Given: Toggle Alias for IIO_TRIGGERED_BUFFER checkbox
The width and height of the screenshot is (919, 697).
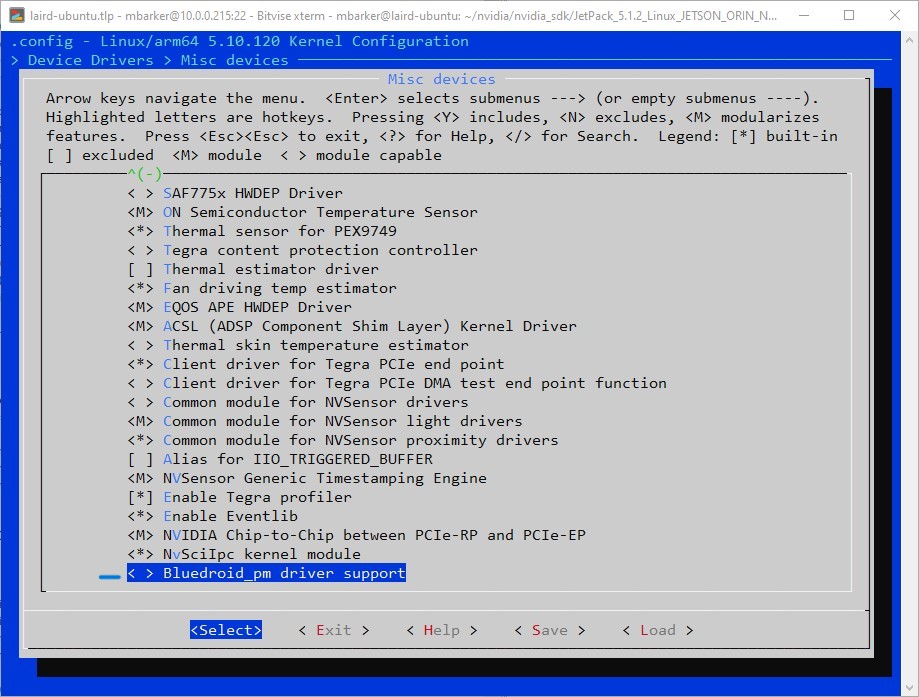Looking at the screenshot, I should click(137, 459).
